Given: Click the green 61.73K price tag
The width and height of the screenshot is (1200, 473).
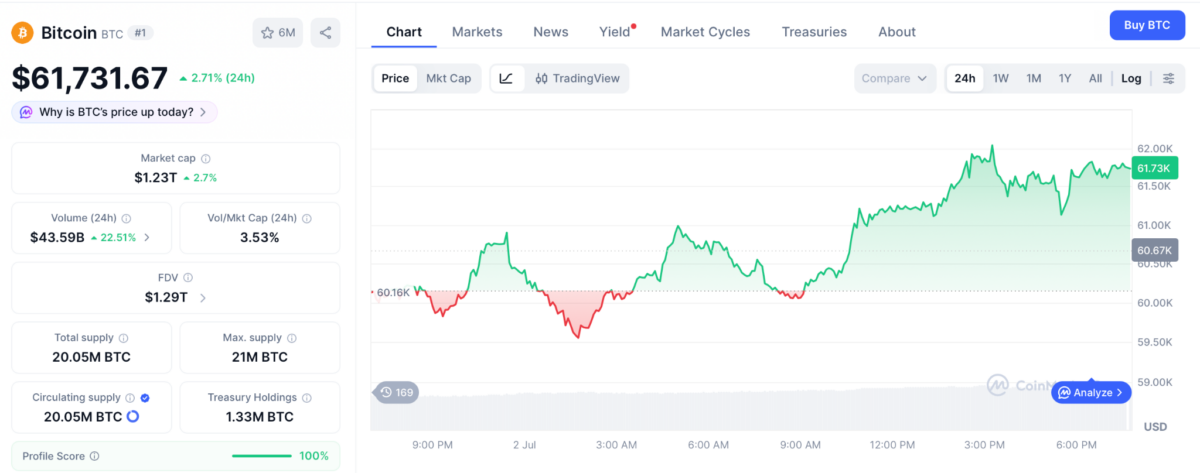Looking at the screenshot, I should 1155,168.
